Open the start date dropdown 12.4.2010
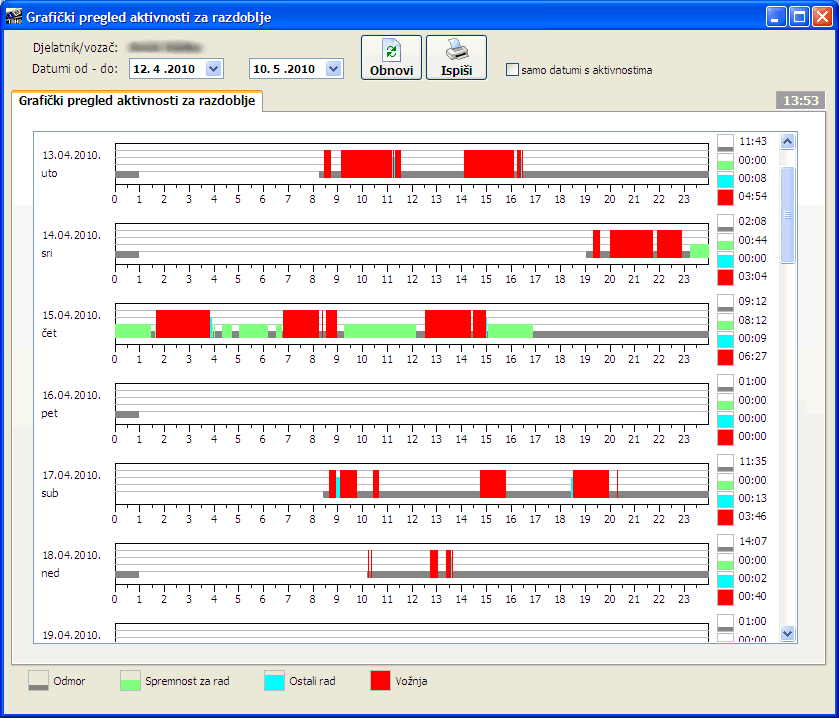This screenshot has height=718, width=839. (x=213, y=69)
